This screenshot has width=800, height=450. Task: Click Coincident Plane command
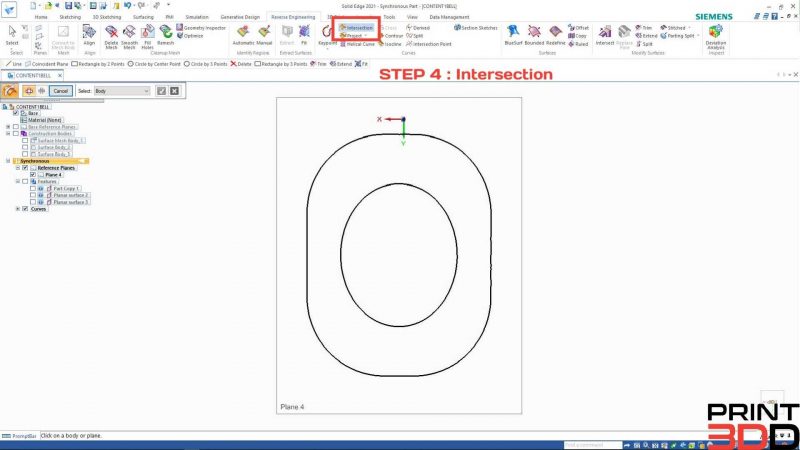pyautogui.click(x=46, y=64)
